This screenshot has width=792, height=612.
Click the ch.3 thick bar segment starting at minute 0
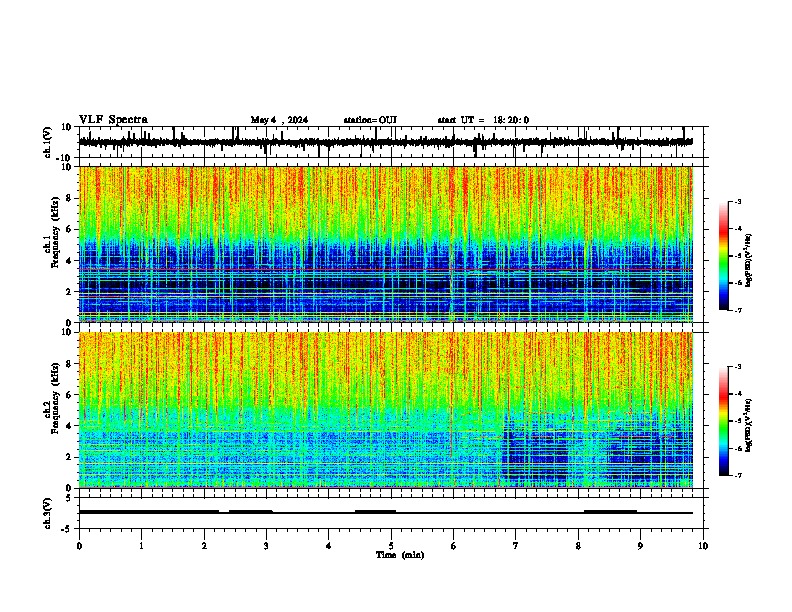149,512
